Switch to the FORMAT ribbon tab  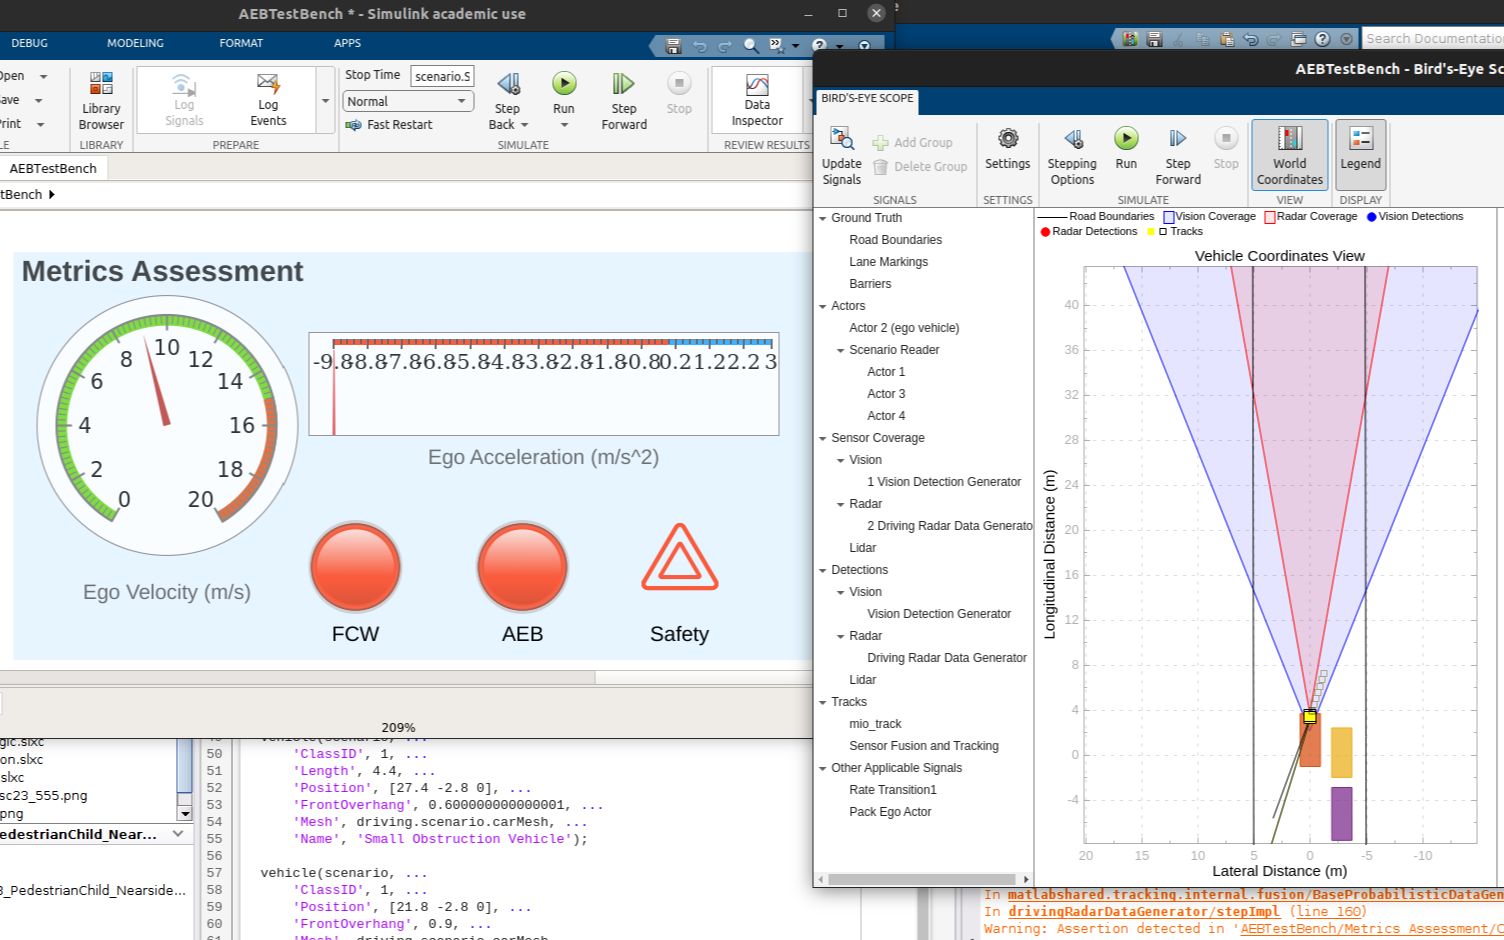(x=241, y=43)
